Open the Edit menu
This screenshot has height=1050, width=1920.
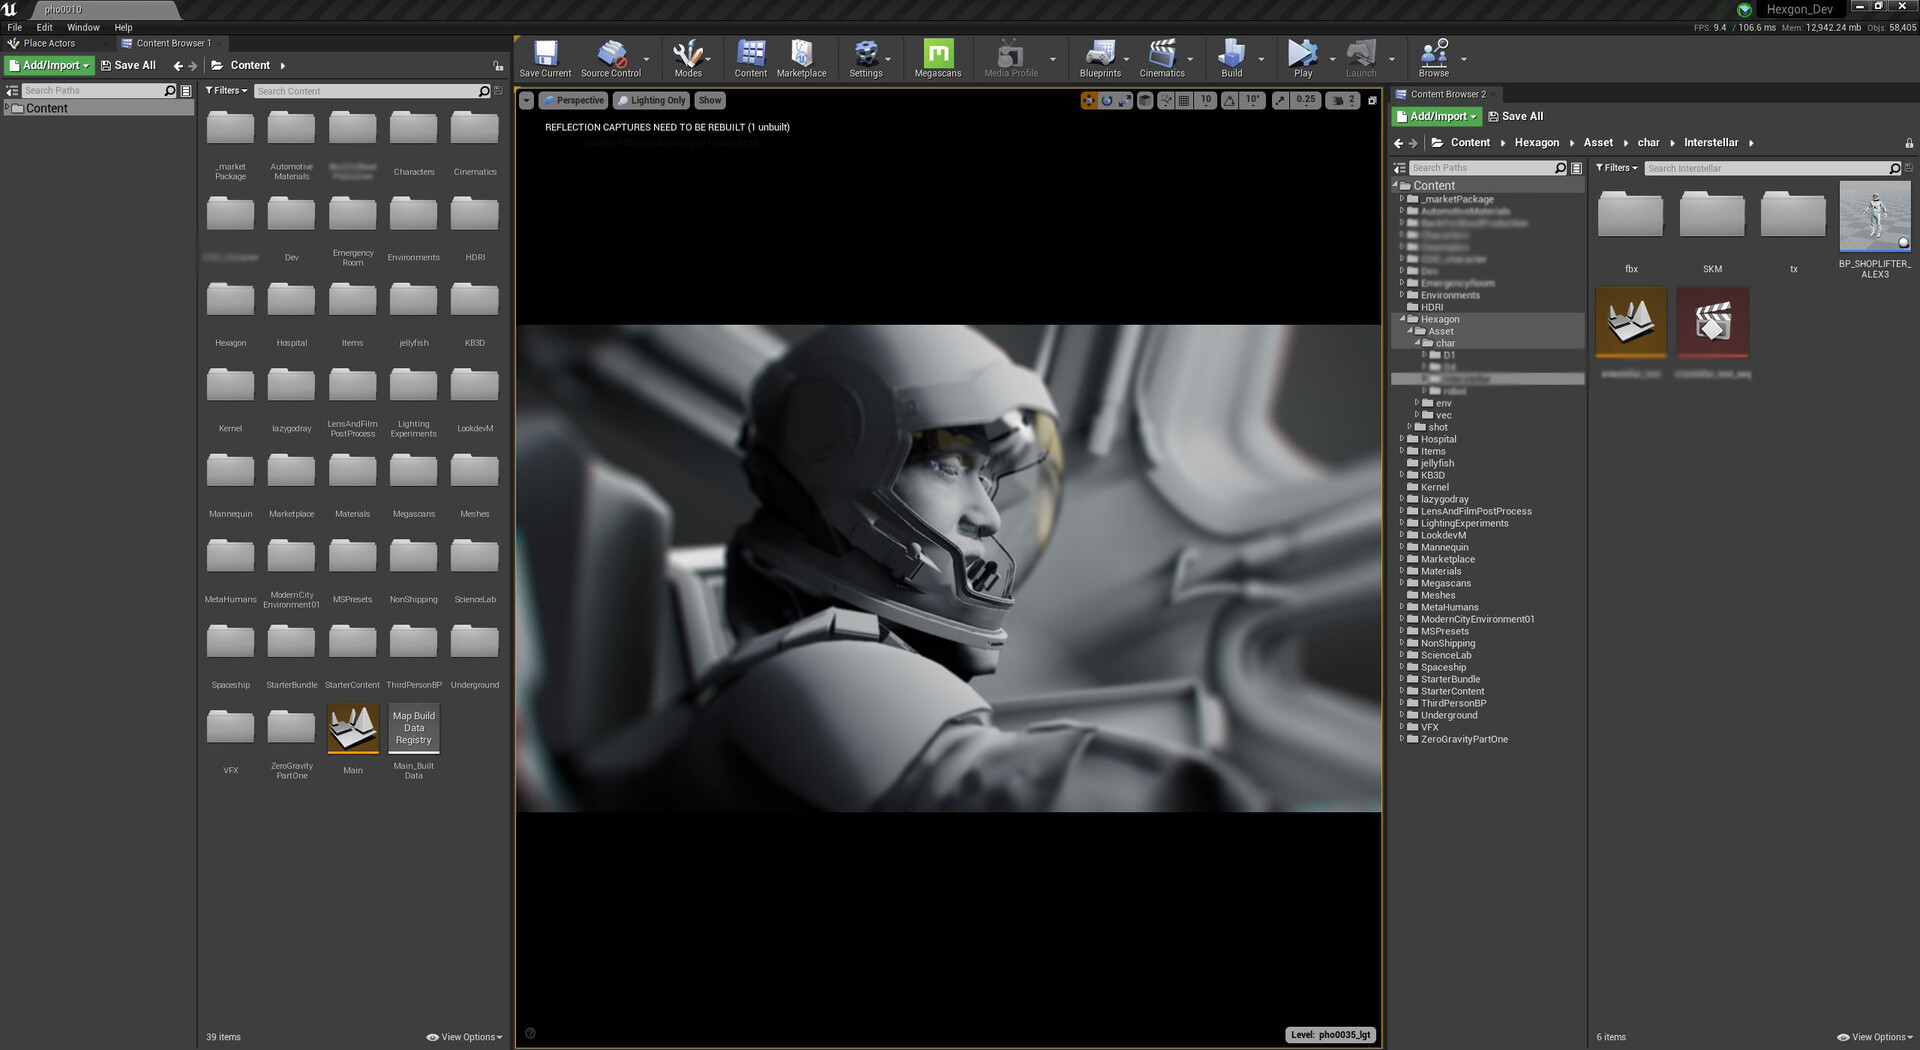tap(45, 28)
